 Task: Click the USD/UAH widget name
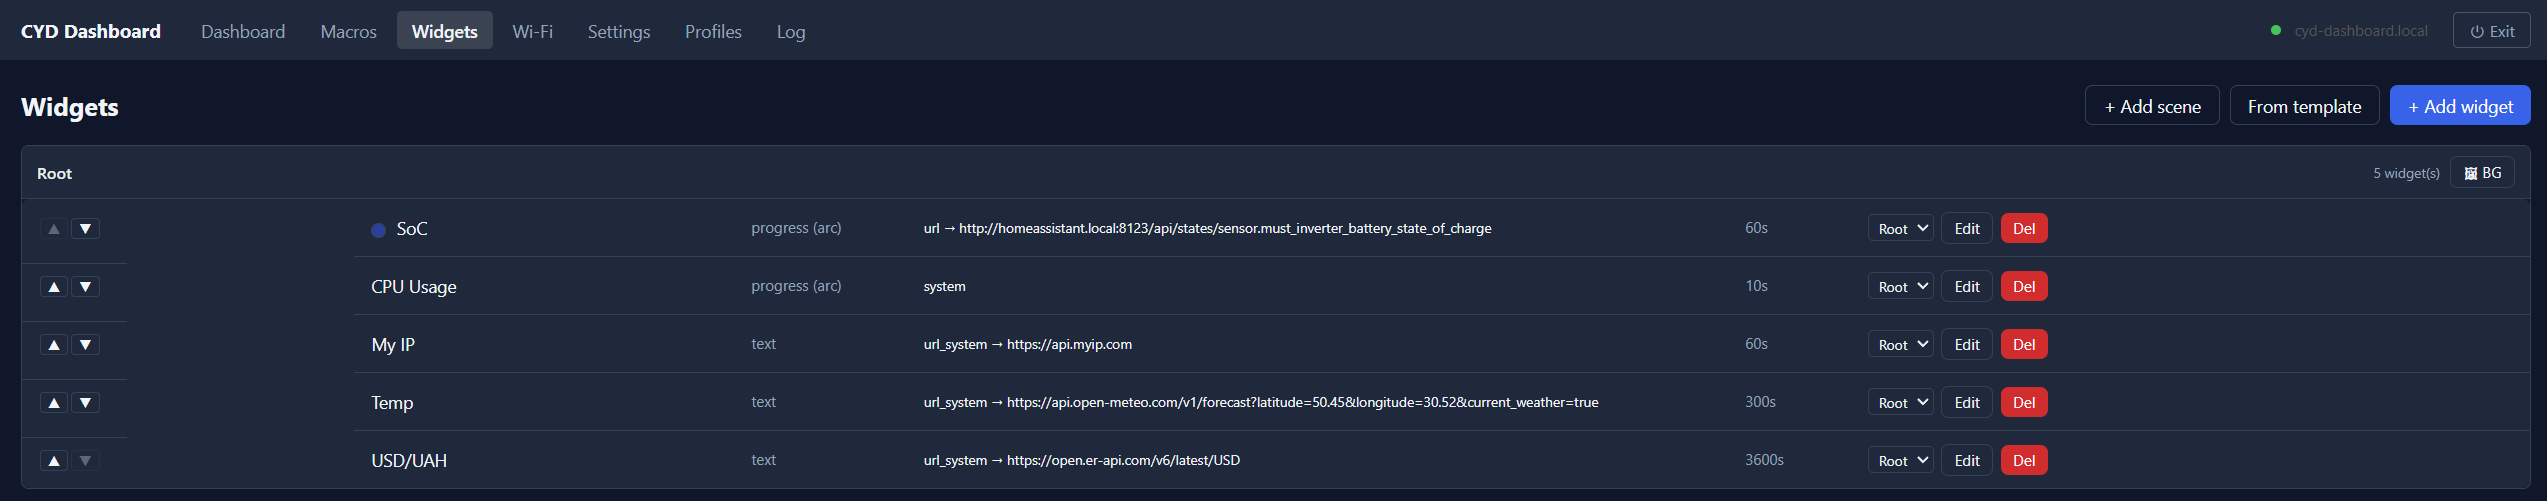coord(409,461)
